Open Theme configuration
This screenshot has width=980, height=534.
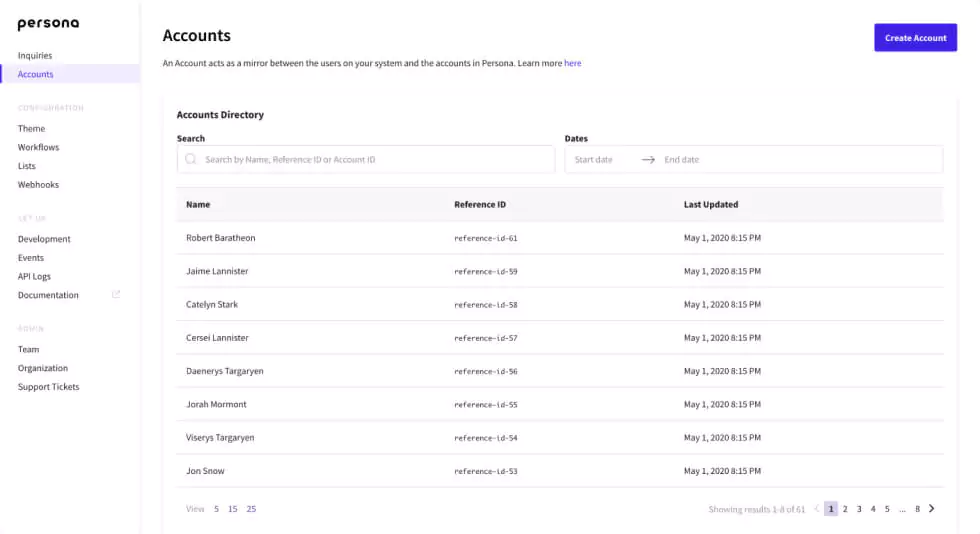pos(31,128)
